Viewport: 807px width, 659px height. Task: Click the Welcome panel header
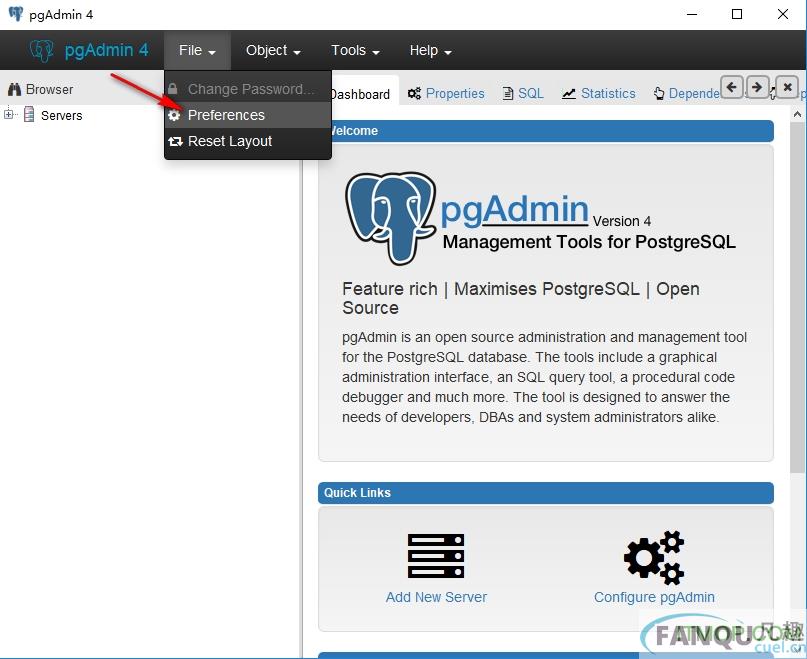tap(546, 131)
